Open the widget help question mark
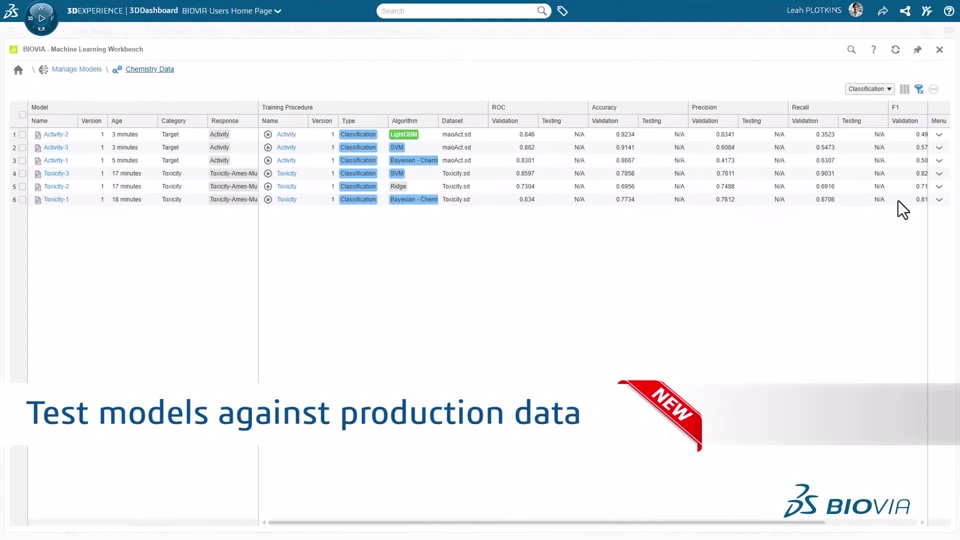Image resolution: width=960 pixels, height=540 pixels. 873,50
